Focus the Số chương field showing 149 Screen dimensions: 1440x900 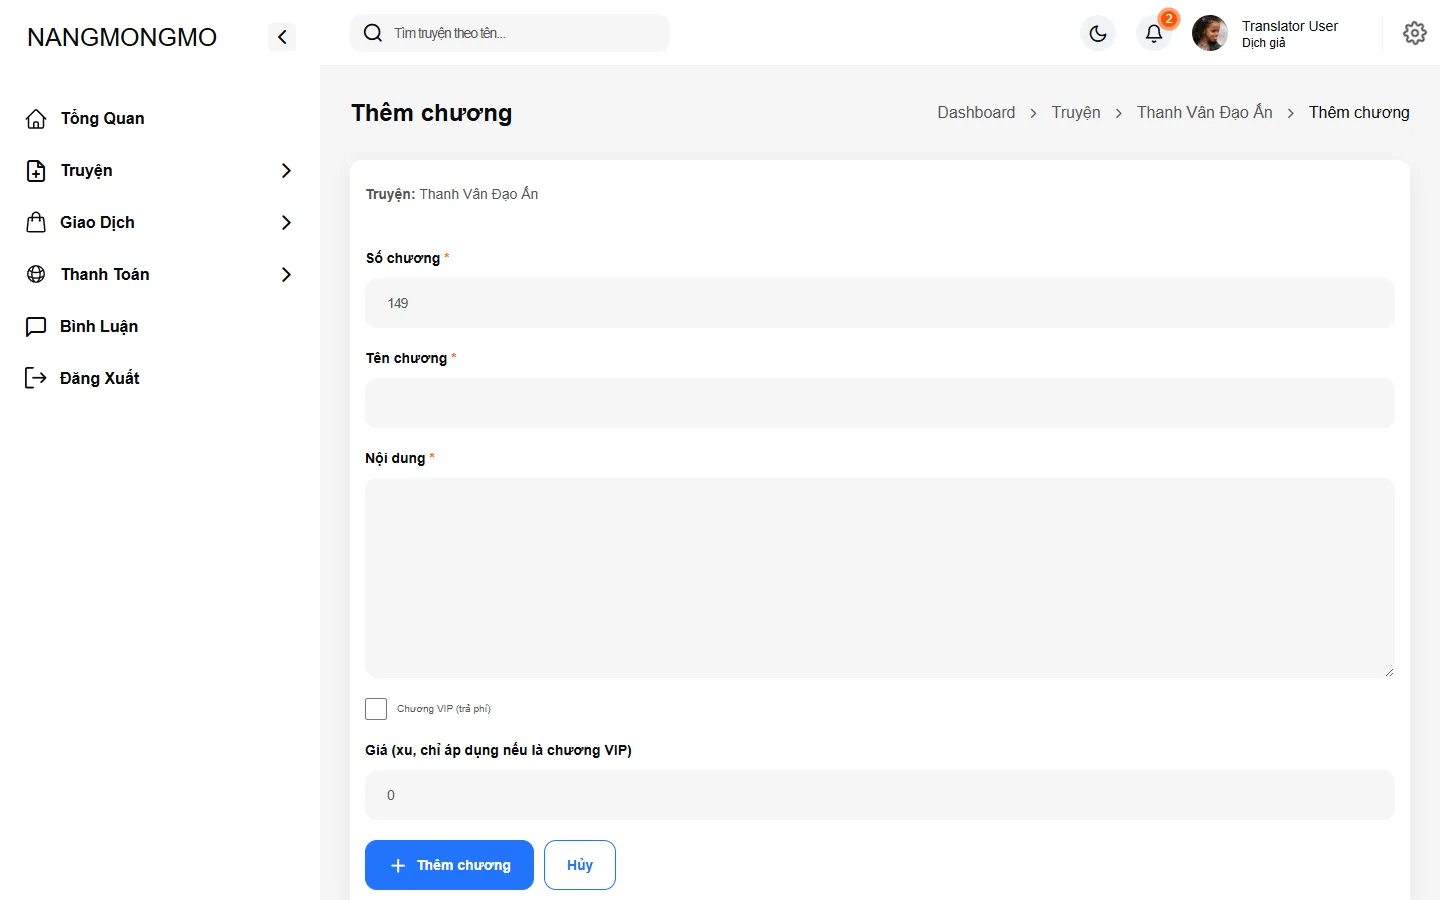(x=880, y=303)
